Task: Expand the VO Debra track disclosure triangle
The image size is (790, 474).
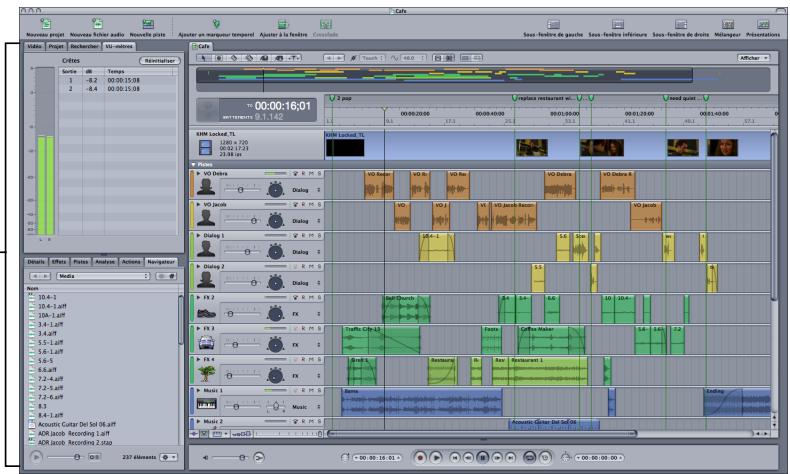Action: pos(199,173)
